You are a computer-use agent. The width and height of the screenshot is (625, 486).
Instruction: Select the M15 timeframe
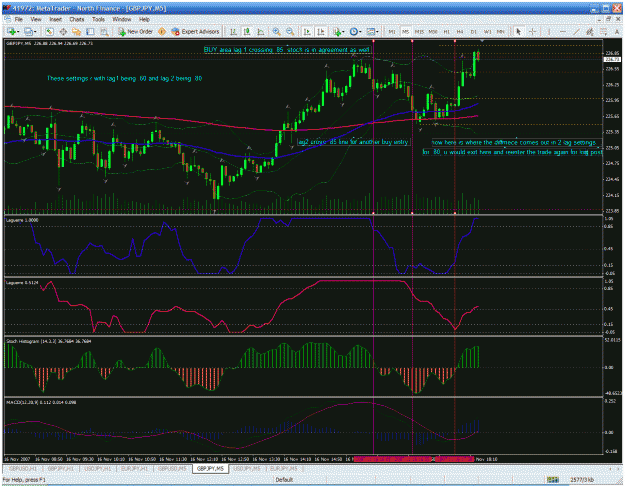pyautogui.click(x=419, y=32)
